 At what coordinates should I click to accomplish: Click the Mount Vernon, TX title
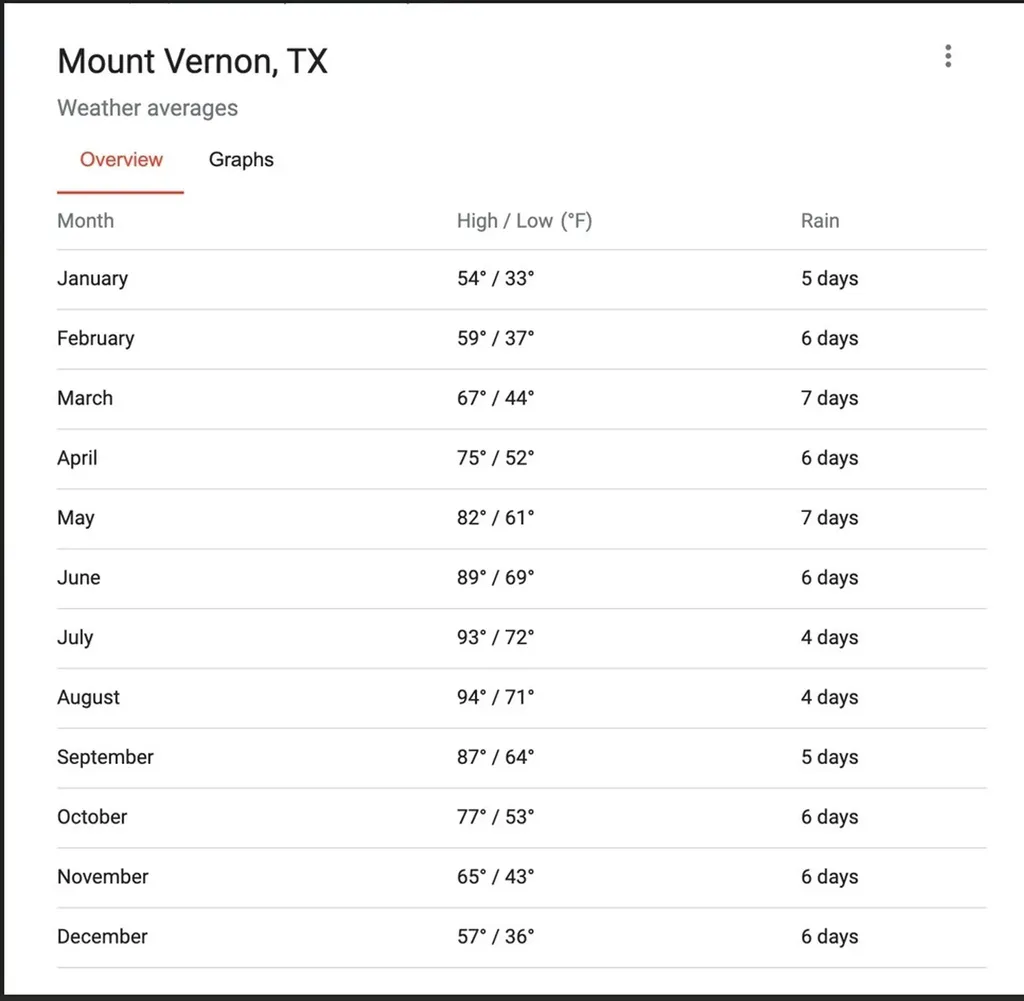(192, 61)
